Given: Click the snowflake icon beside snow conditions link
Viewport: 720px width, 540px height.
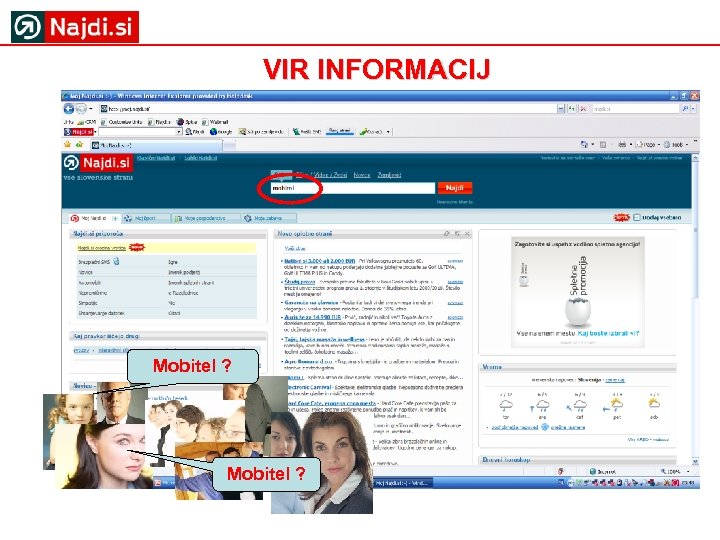Looking at the screenshot, I should click(x=545, y=427).
